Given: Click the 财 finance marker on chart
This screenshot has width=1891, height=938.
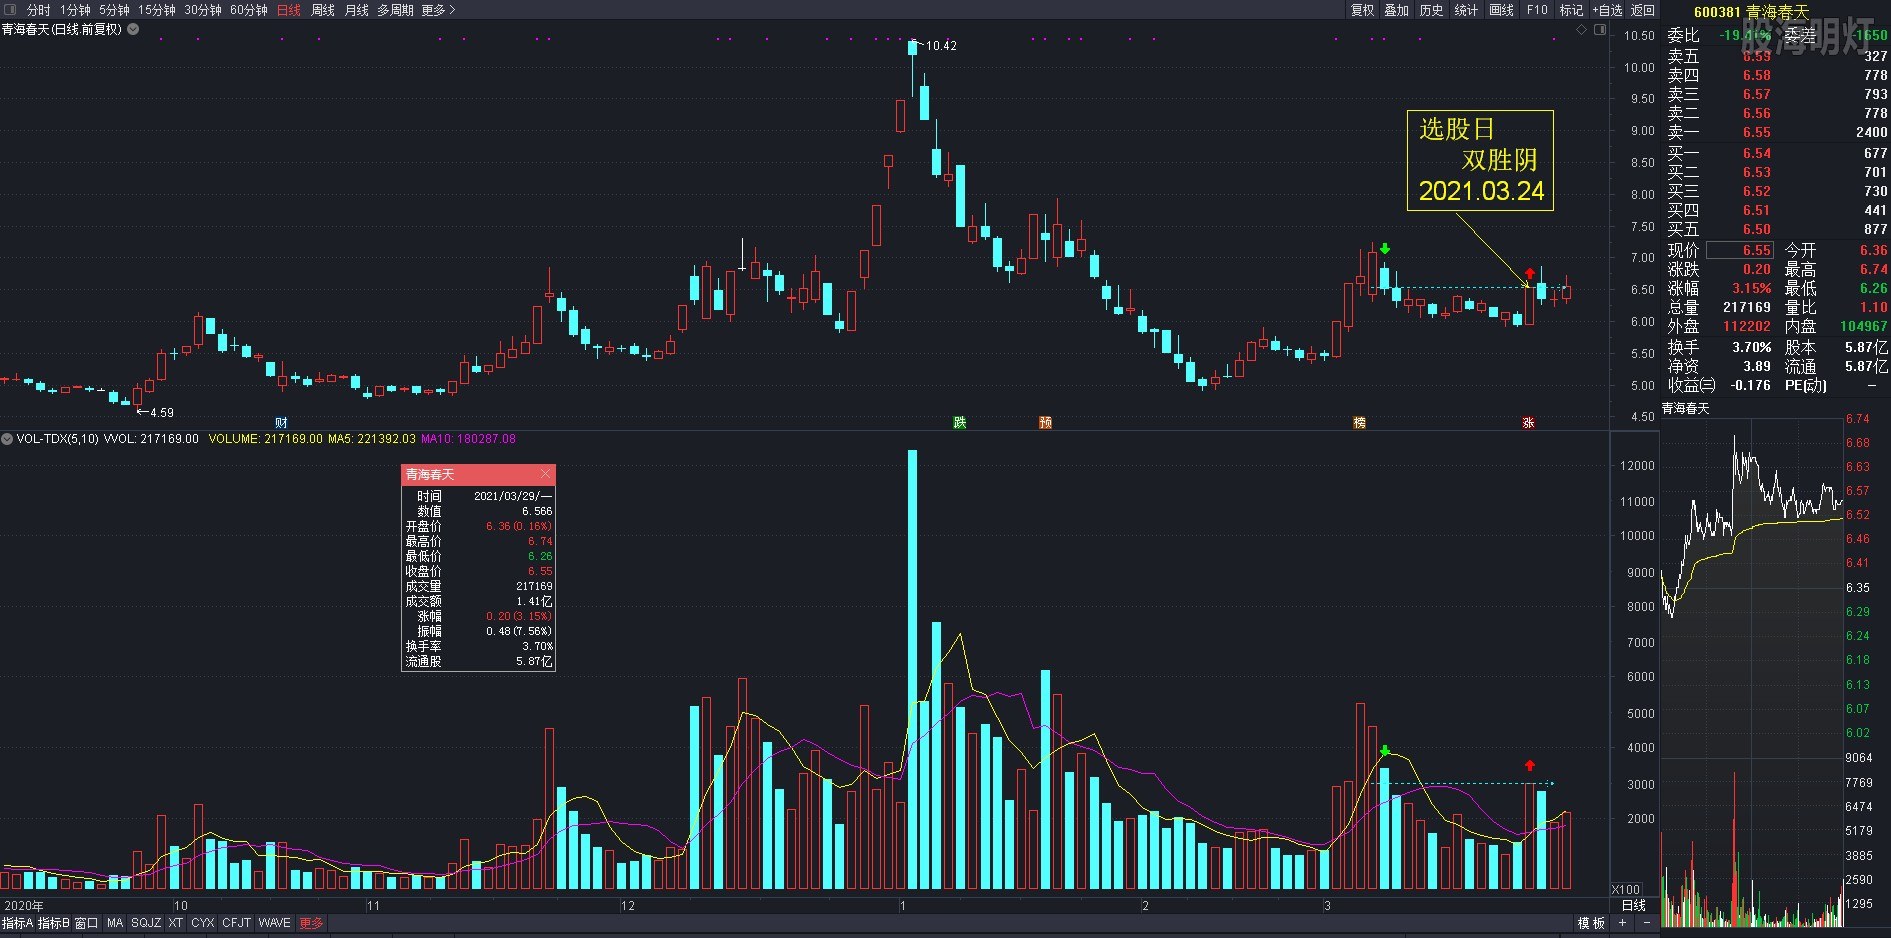Looking at the screenshot, I should [x=281, y=423].
